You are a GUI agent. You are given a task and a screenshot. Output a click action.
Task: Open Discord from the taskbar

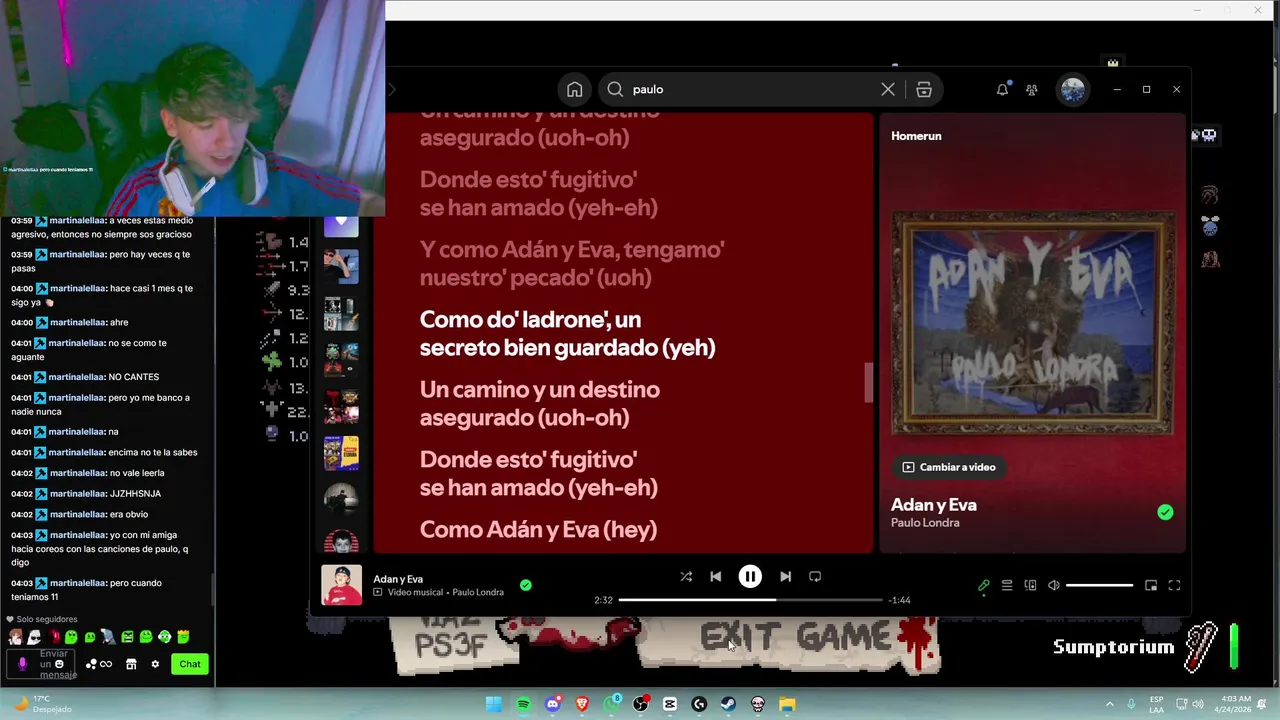(552, 704)
